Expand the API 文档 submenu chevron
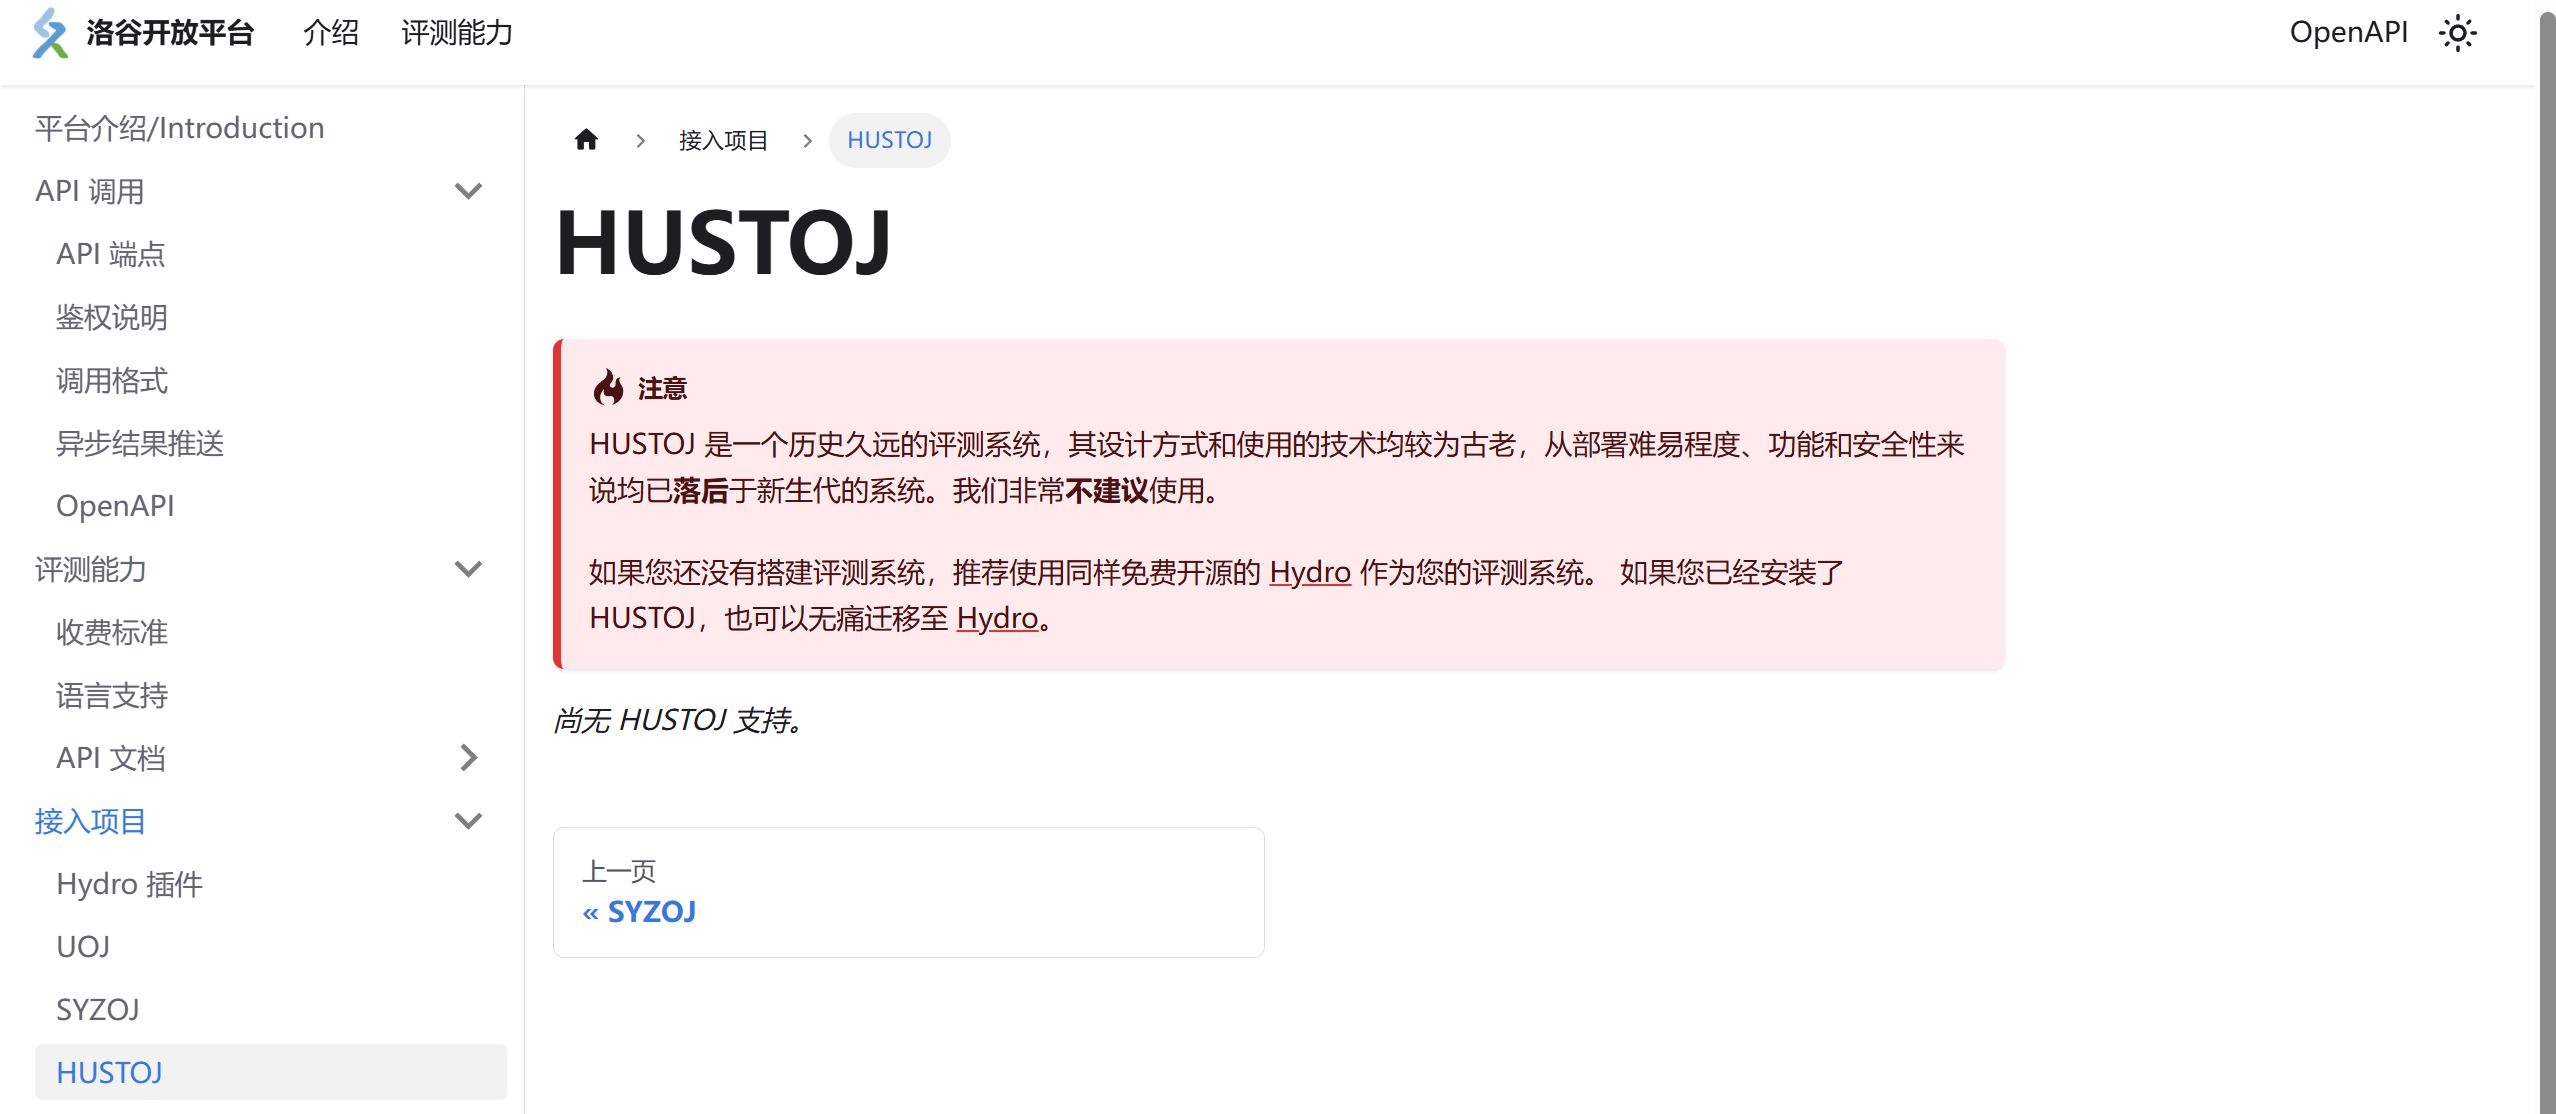This screenshot has height=1114, width=2556. 468,758
